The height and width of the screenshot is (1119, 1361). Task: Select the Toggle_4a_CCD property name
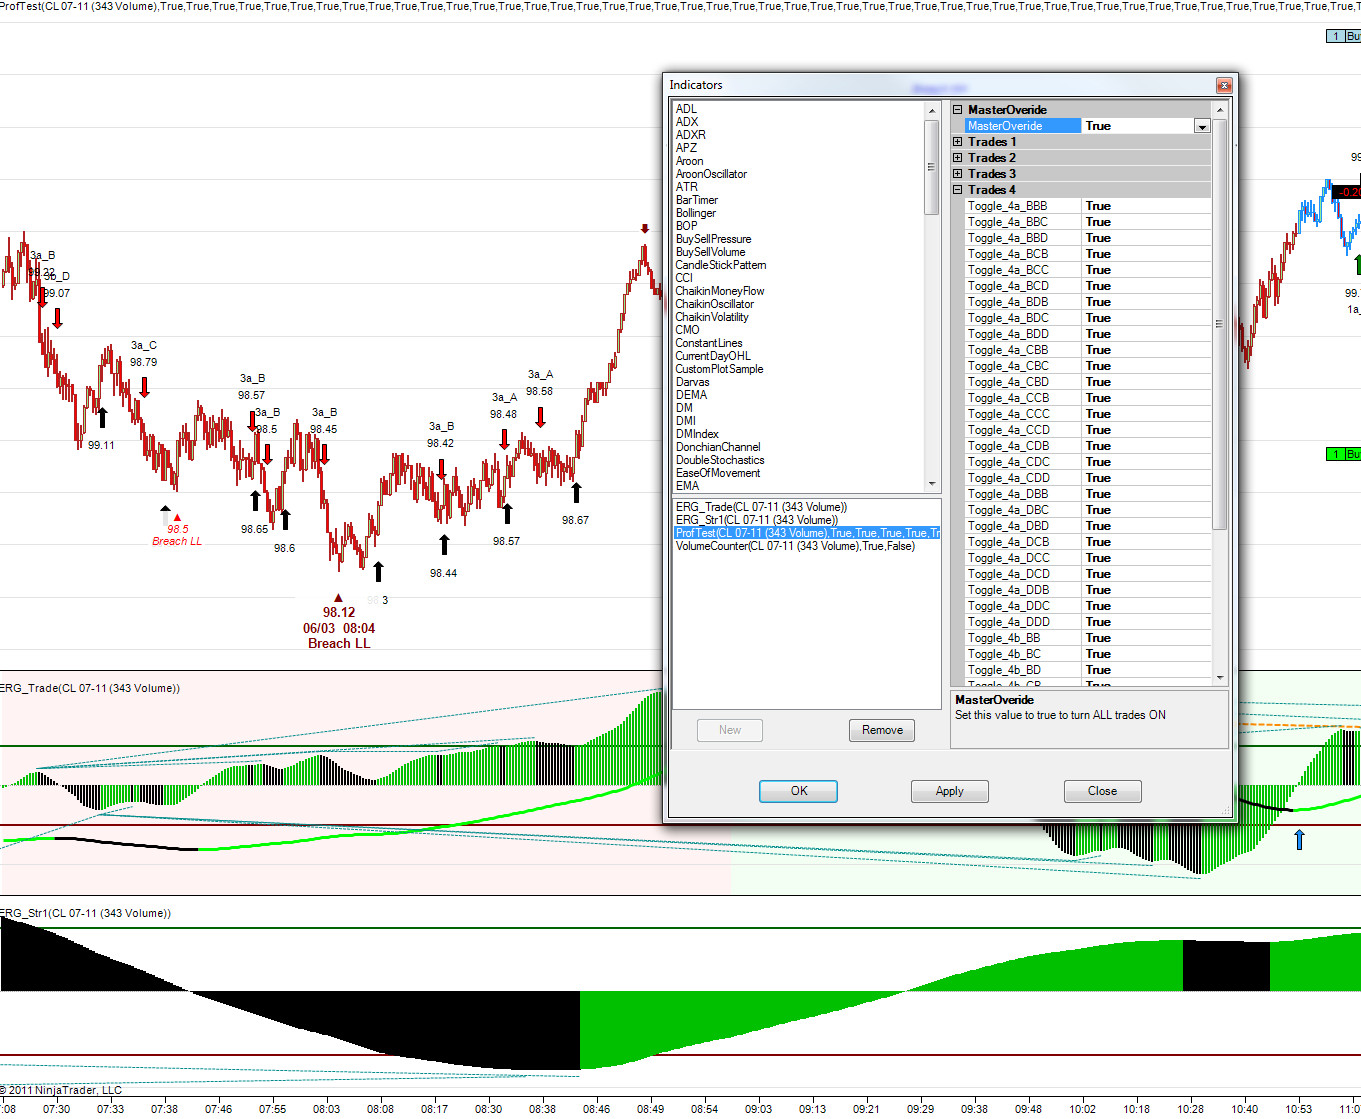[1008, 430]
